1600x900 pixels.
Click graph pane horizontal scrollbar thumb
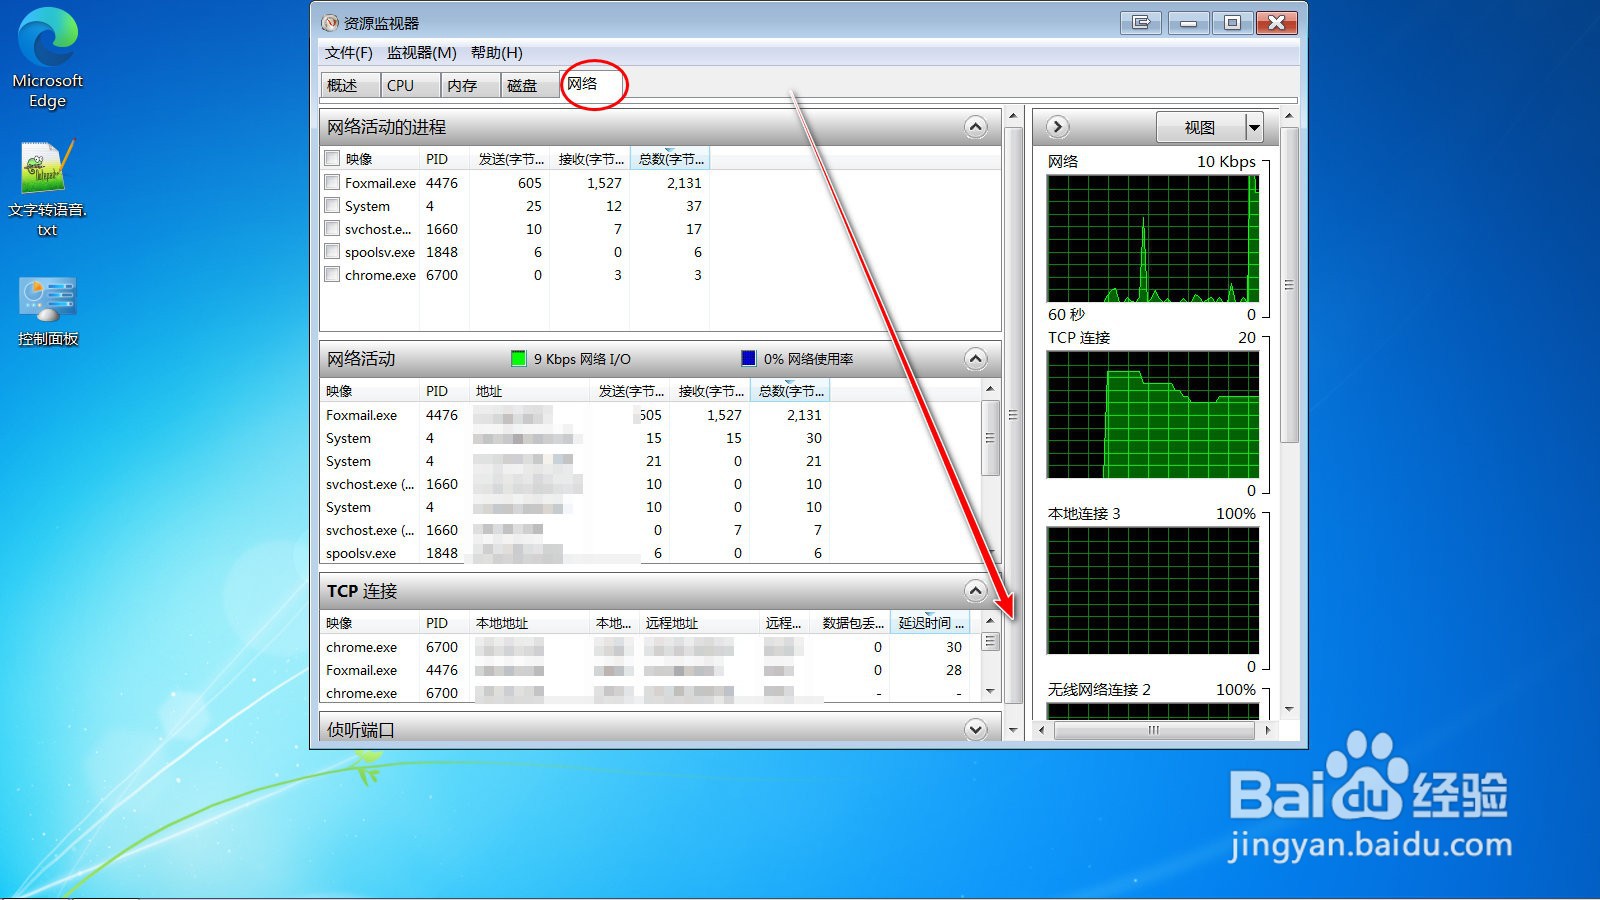1154,730
